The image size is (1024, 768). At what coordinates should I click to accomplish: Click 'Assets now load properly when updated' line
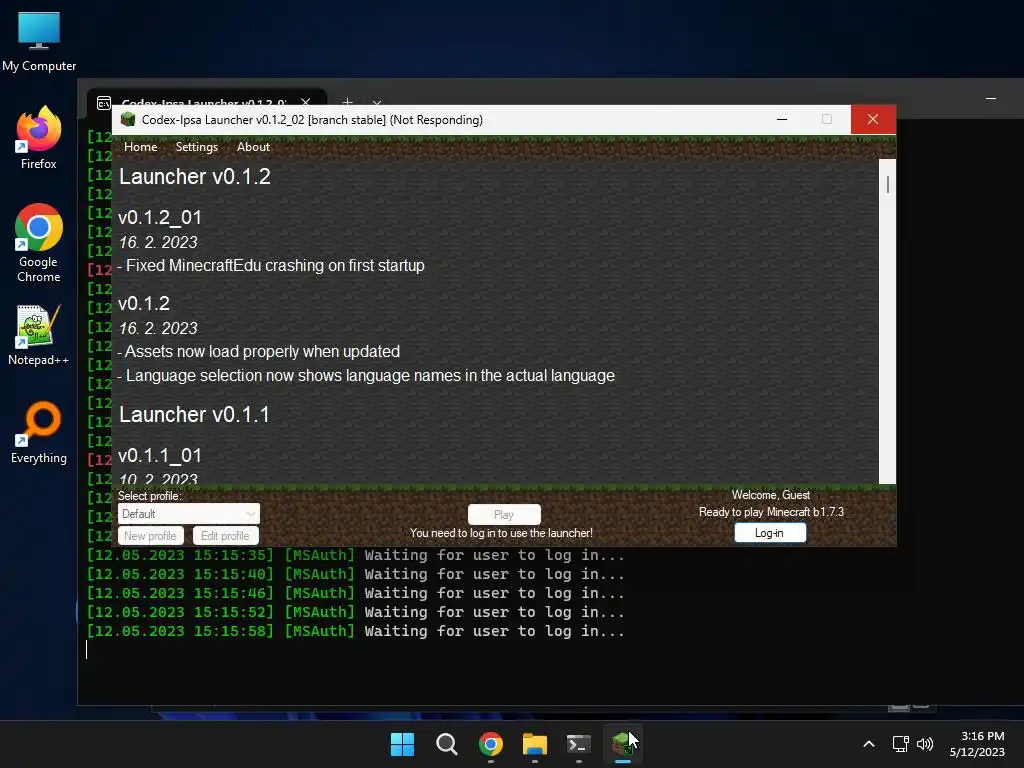coord(262,351)
